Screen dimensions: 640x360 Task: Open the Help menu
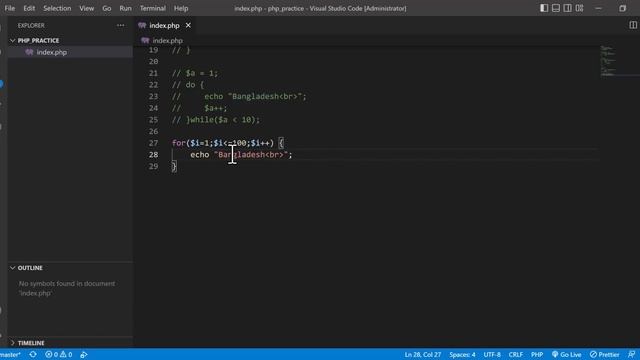181,8
